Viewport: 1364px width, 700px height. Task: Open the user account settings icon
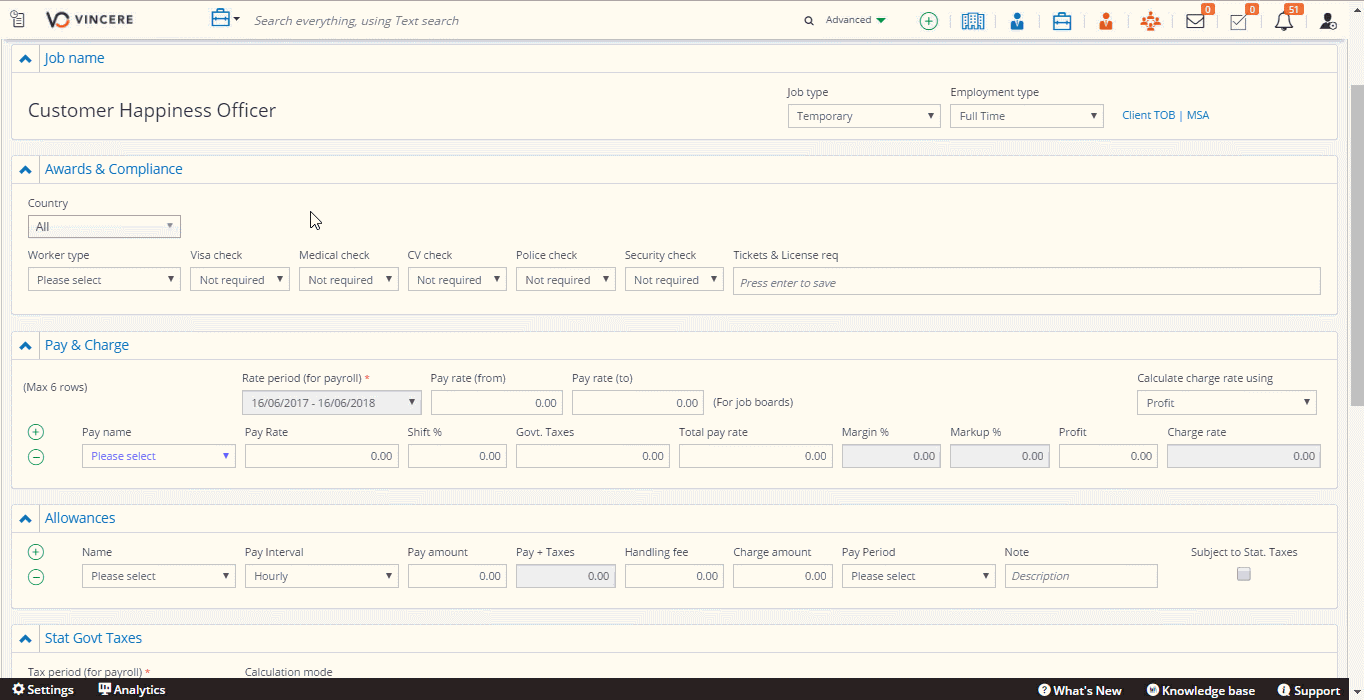(1328, 21)
